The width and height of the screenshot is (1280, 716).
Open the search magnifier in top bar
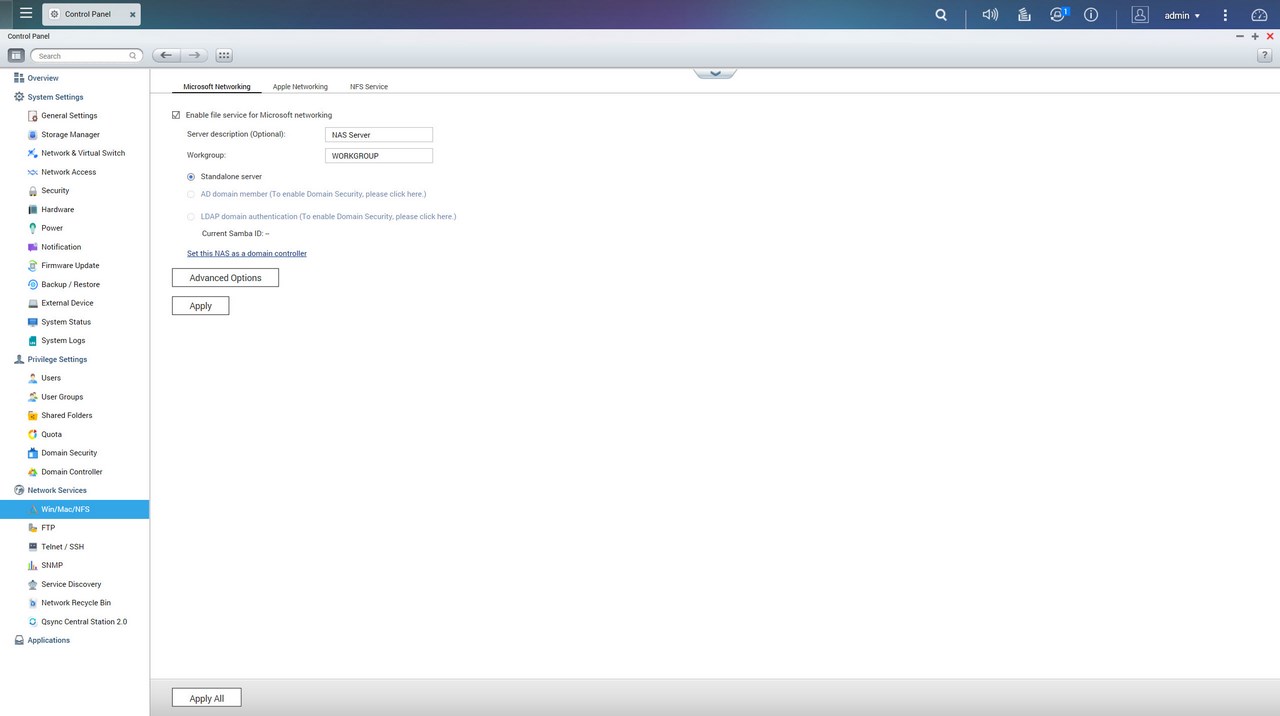[941, 15]
